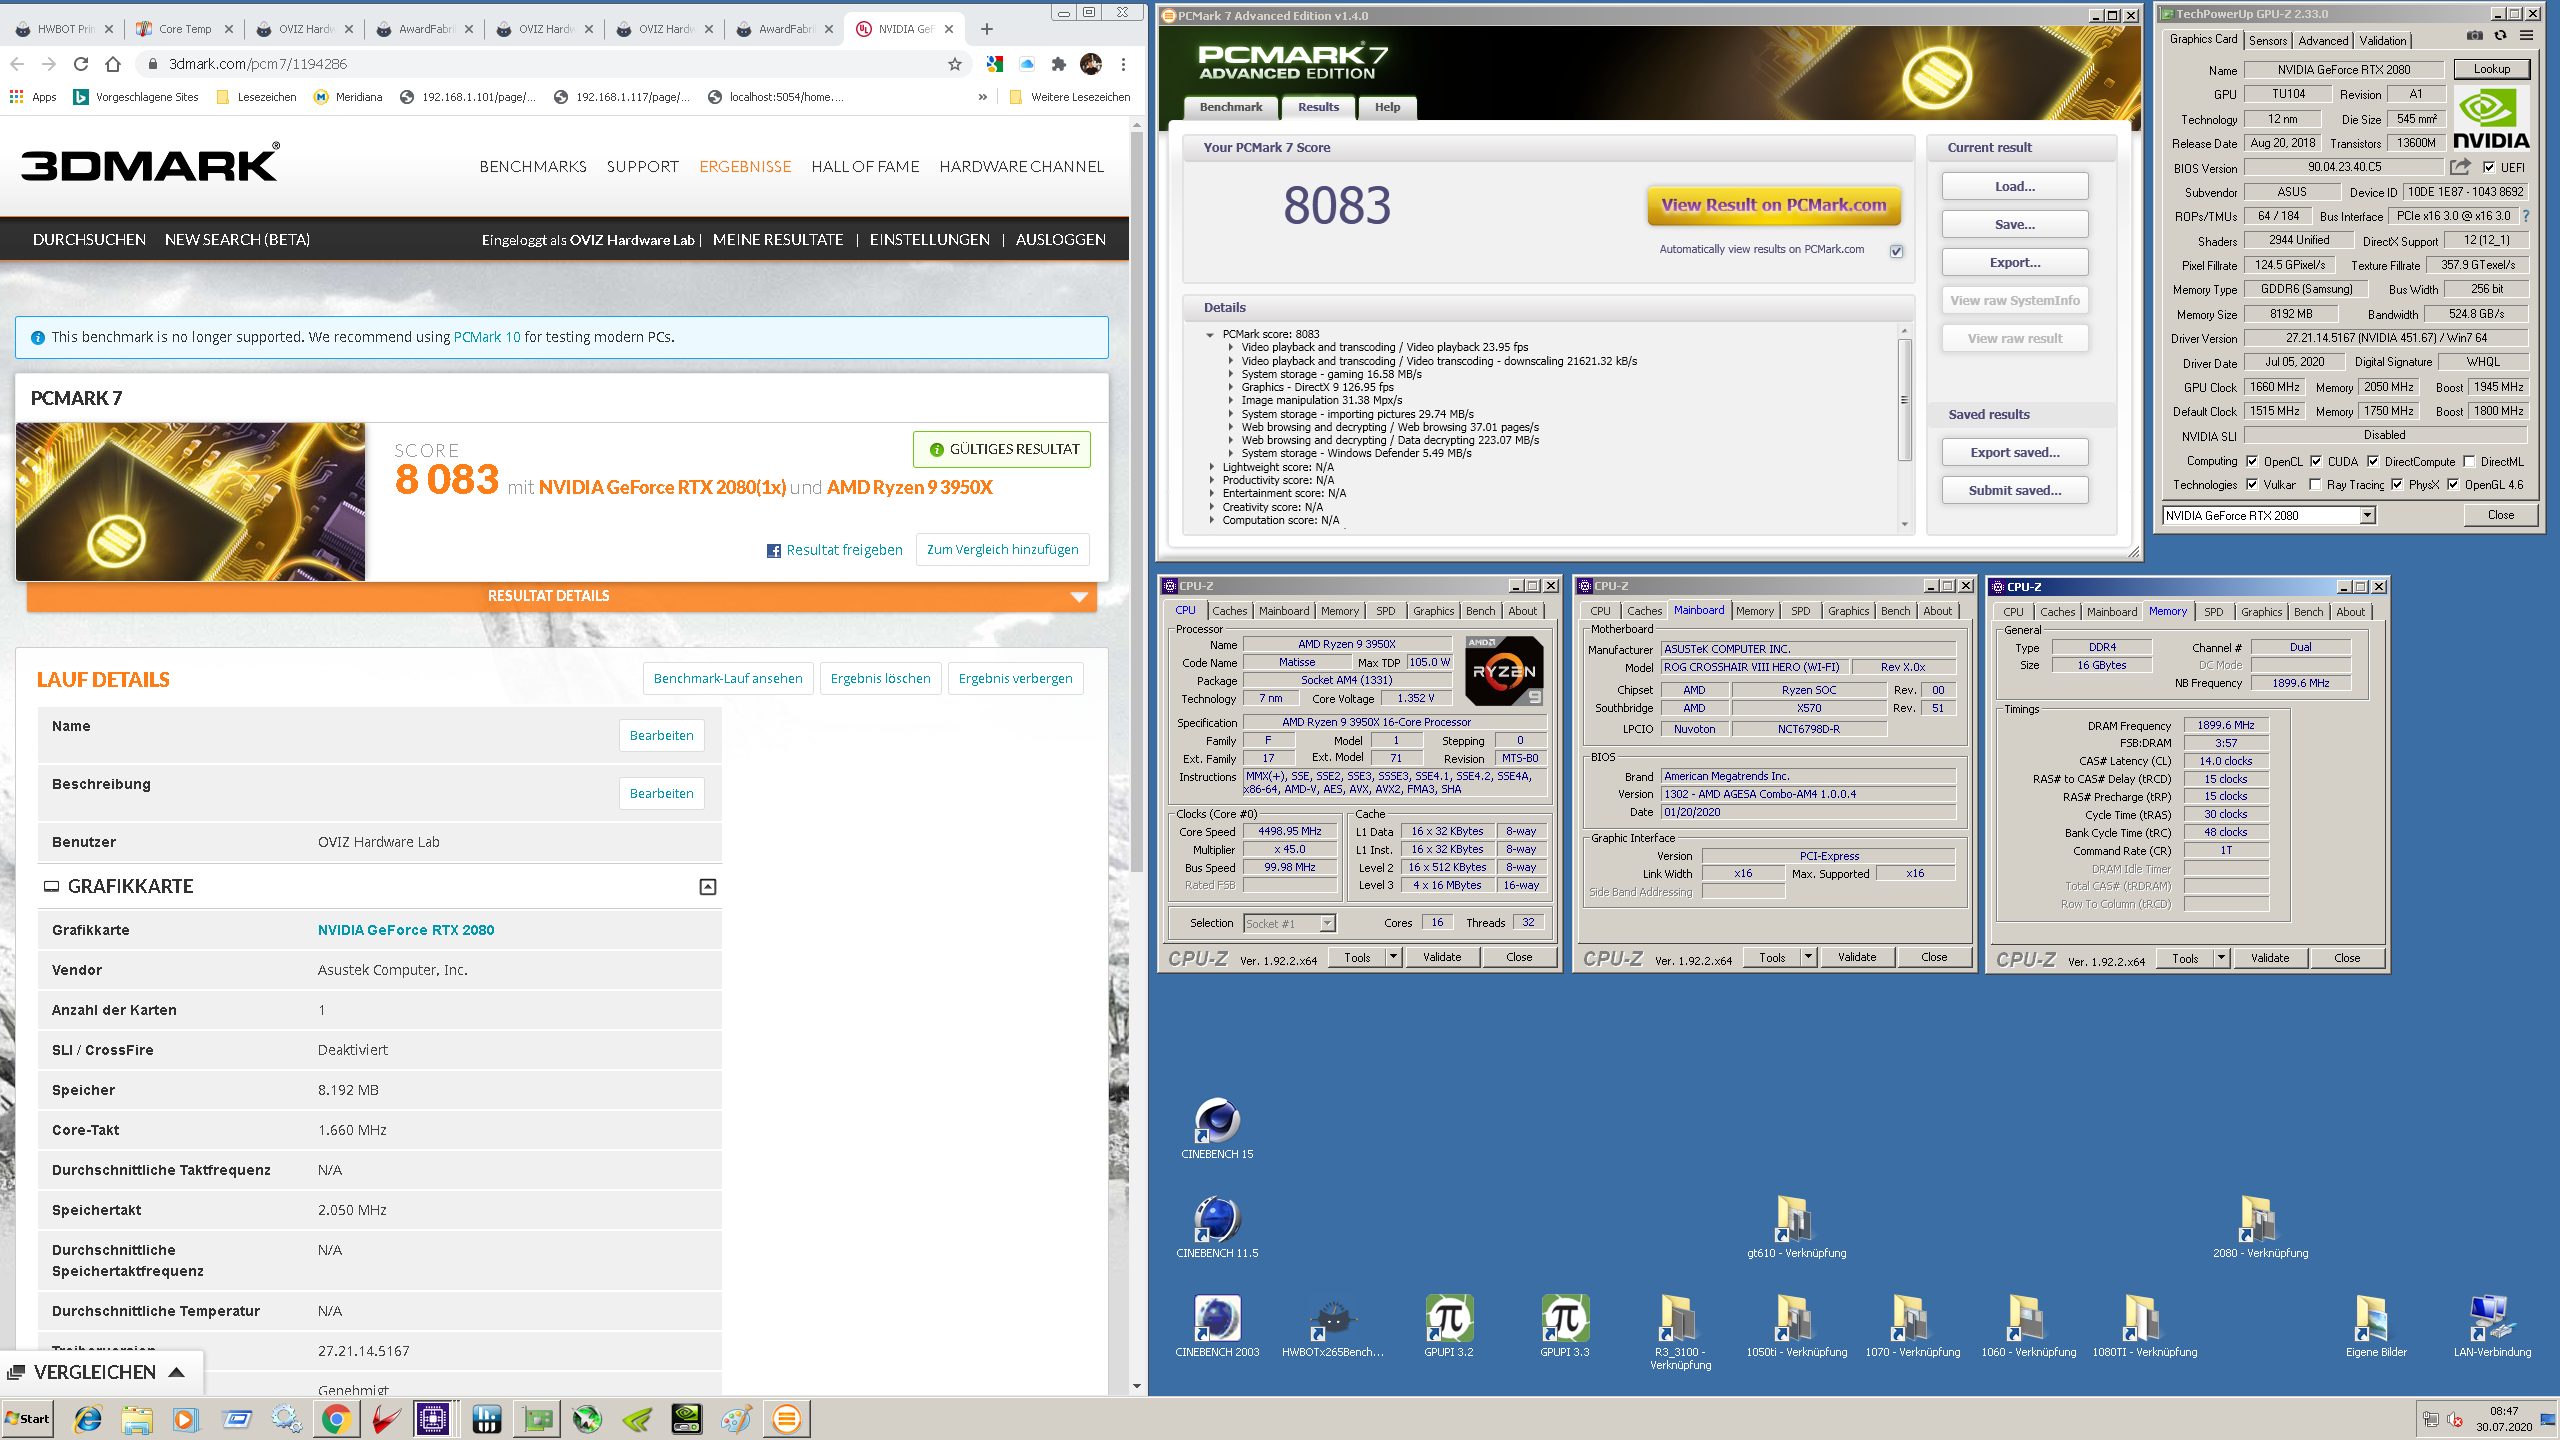Open GPU-Z hamburger menu icon
Screen dimensions: 2560x1440
(x=2526, y=36)
